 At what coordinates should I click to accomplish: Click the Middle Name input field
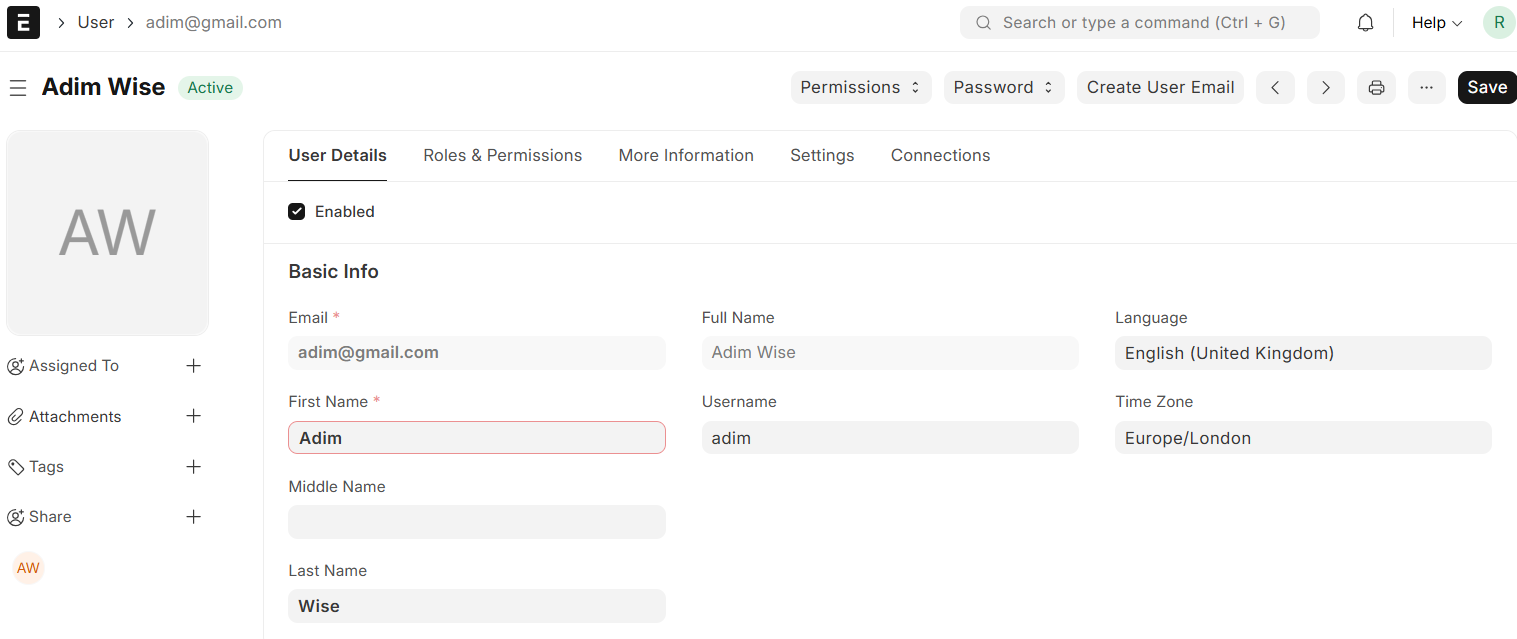tap(477, 522)
